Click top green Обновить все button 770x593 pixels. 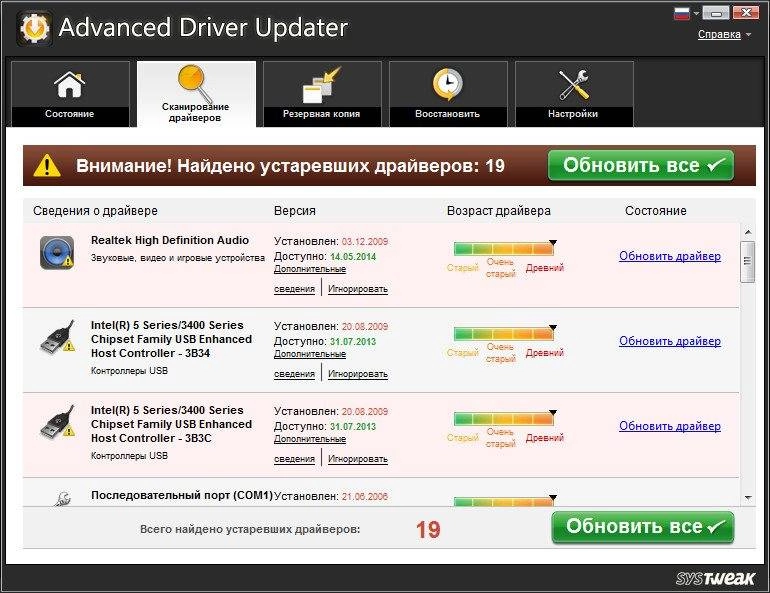point(641,165)
